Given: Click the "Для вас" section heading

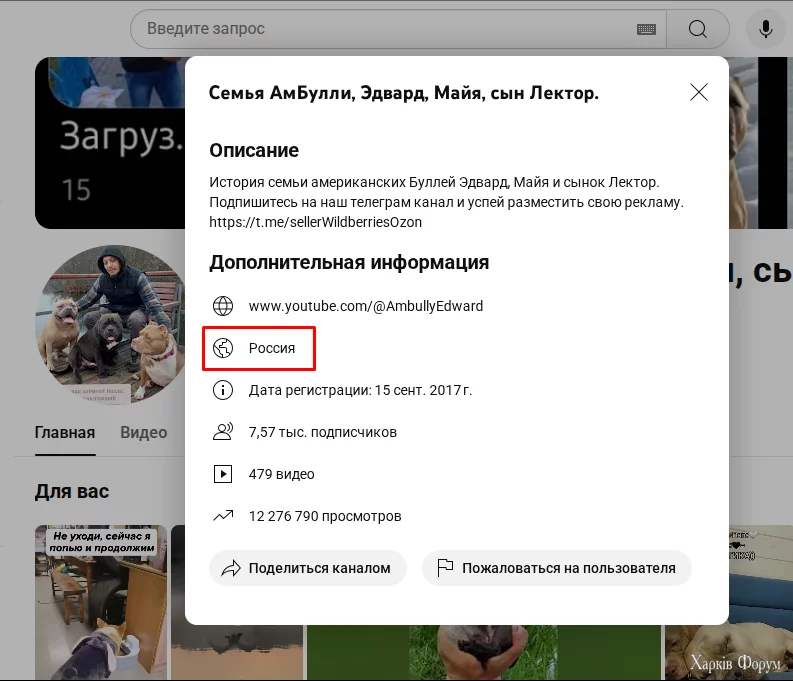Looking at the screenshot, I should pyautogui.click(x=72, y=491).
